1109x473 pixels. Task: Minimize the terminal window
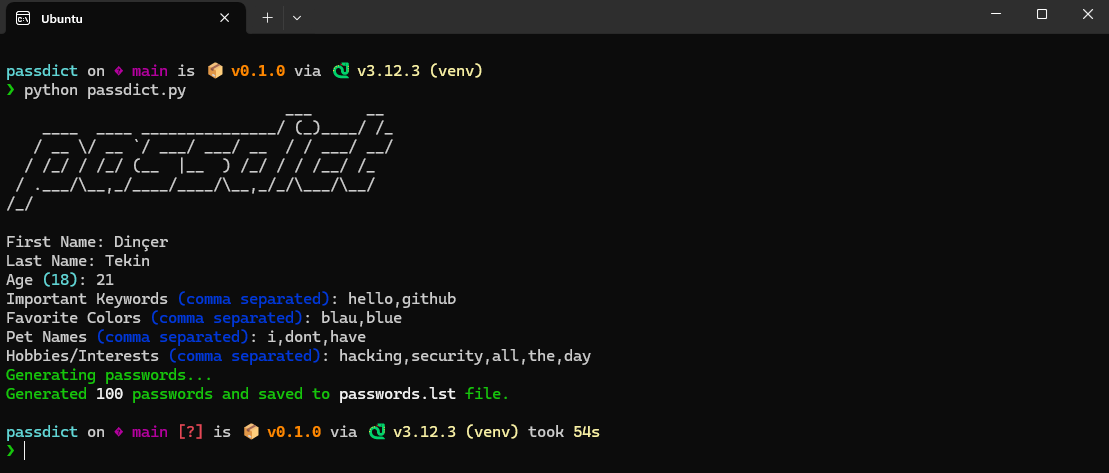click(995, 15)
